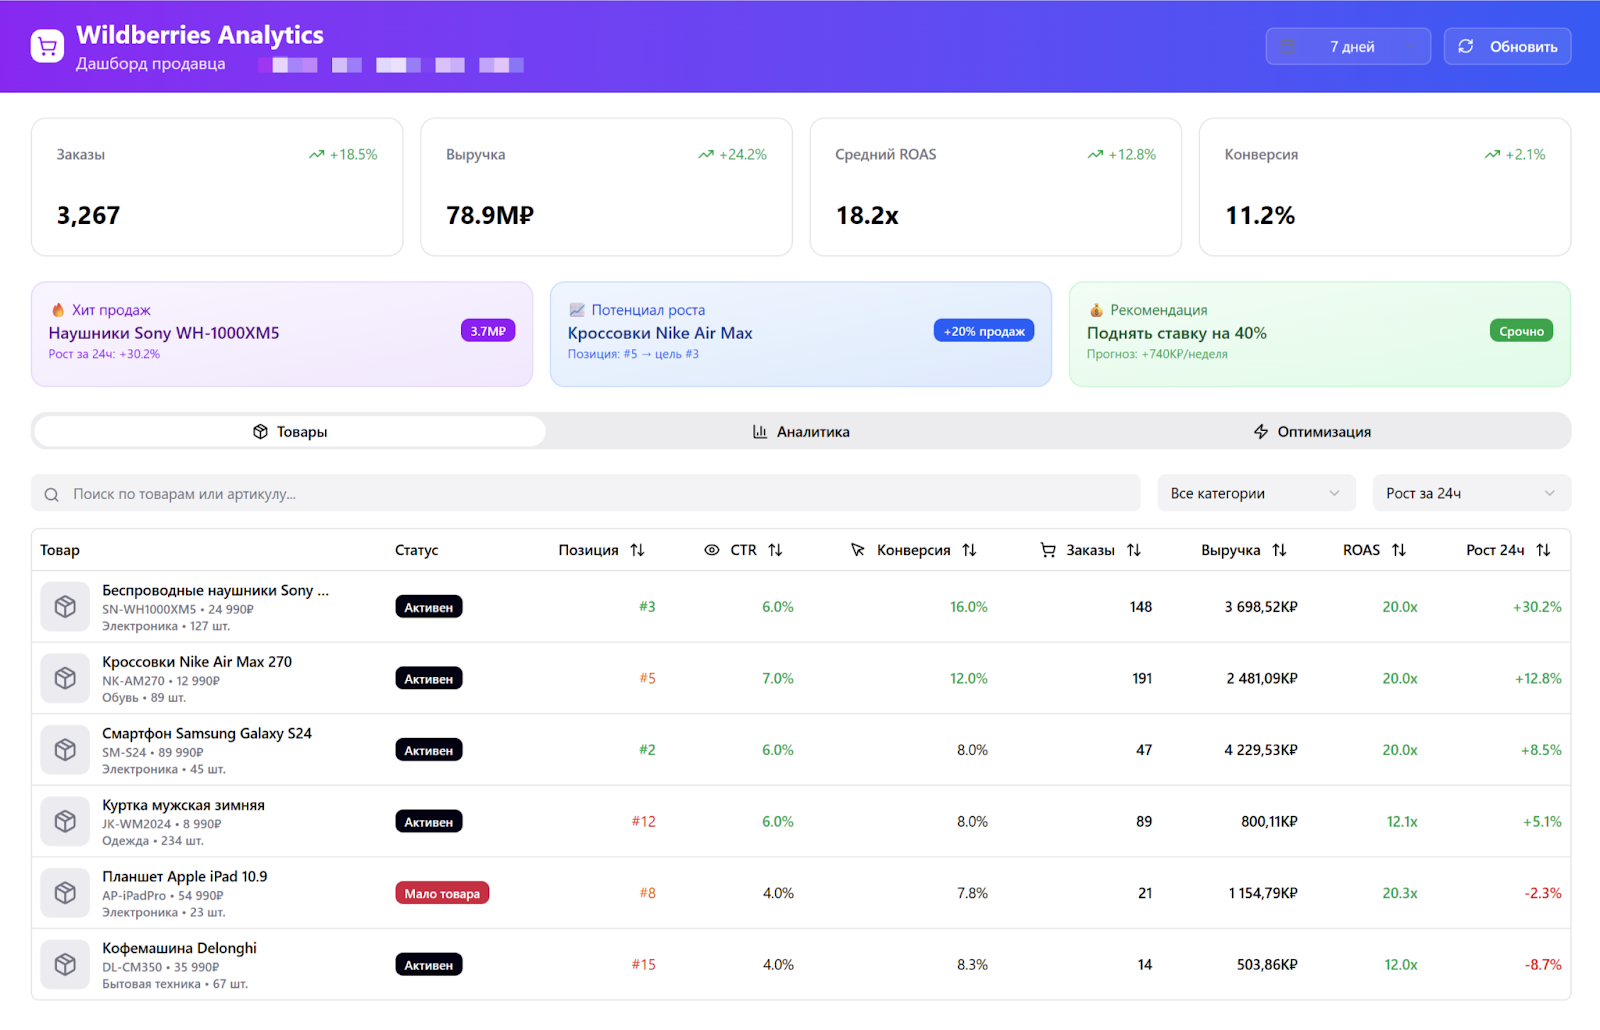Click the box thumbnail for Nike Air Max 270
The height and width of the screenshot is (1030, 1600).
(65, 678)
